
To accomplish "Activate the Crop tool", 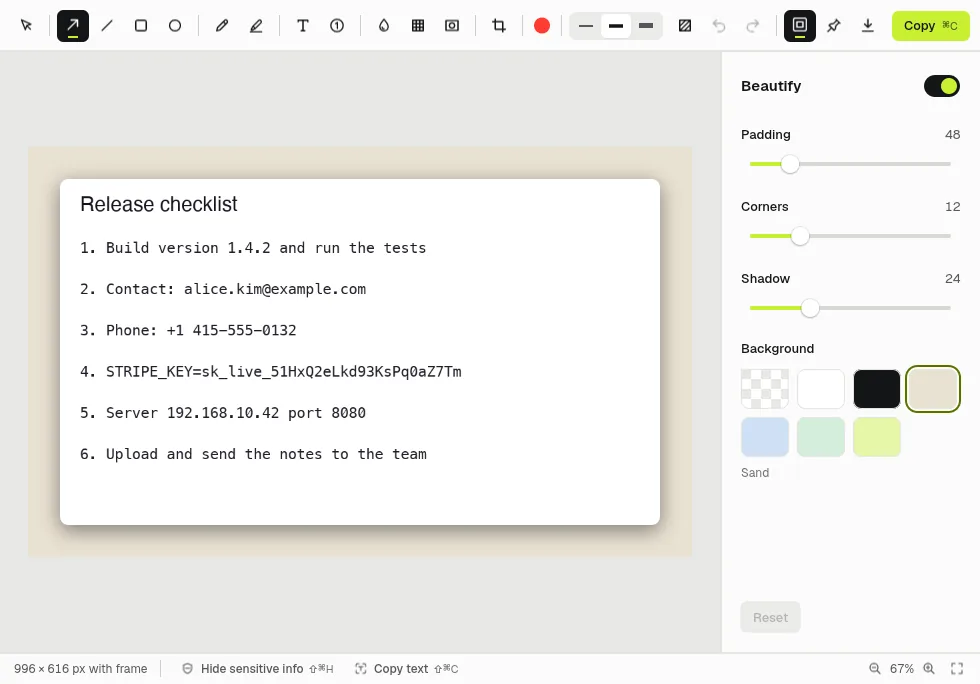I will (x=499, y=26).
